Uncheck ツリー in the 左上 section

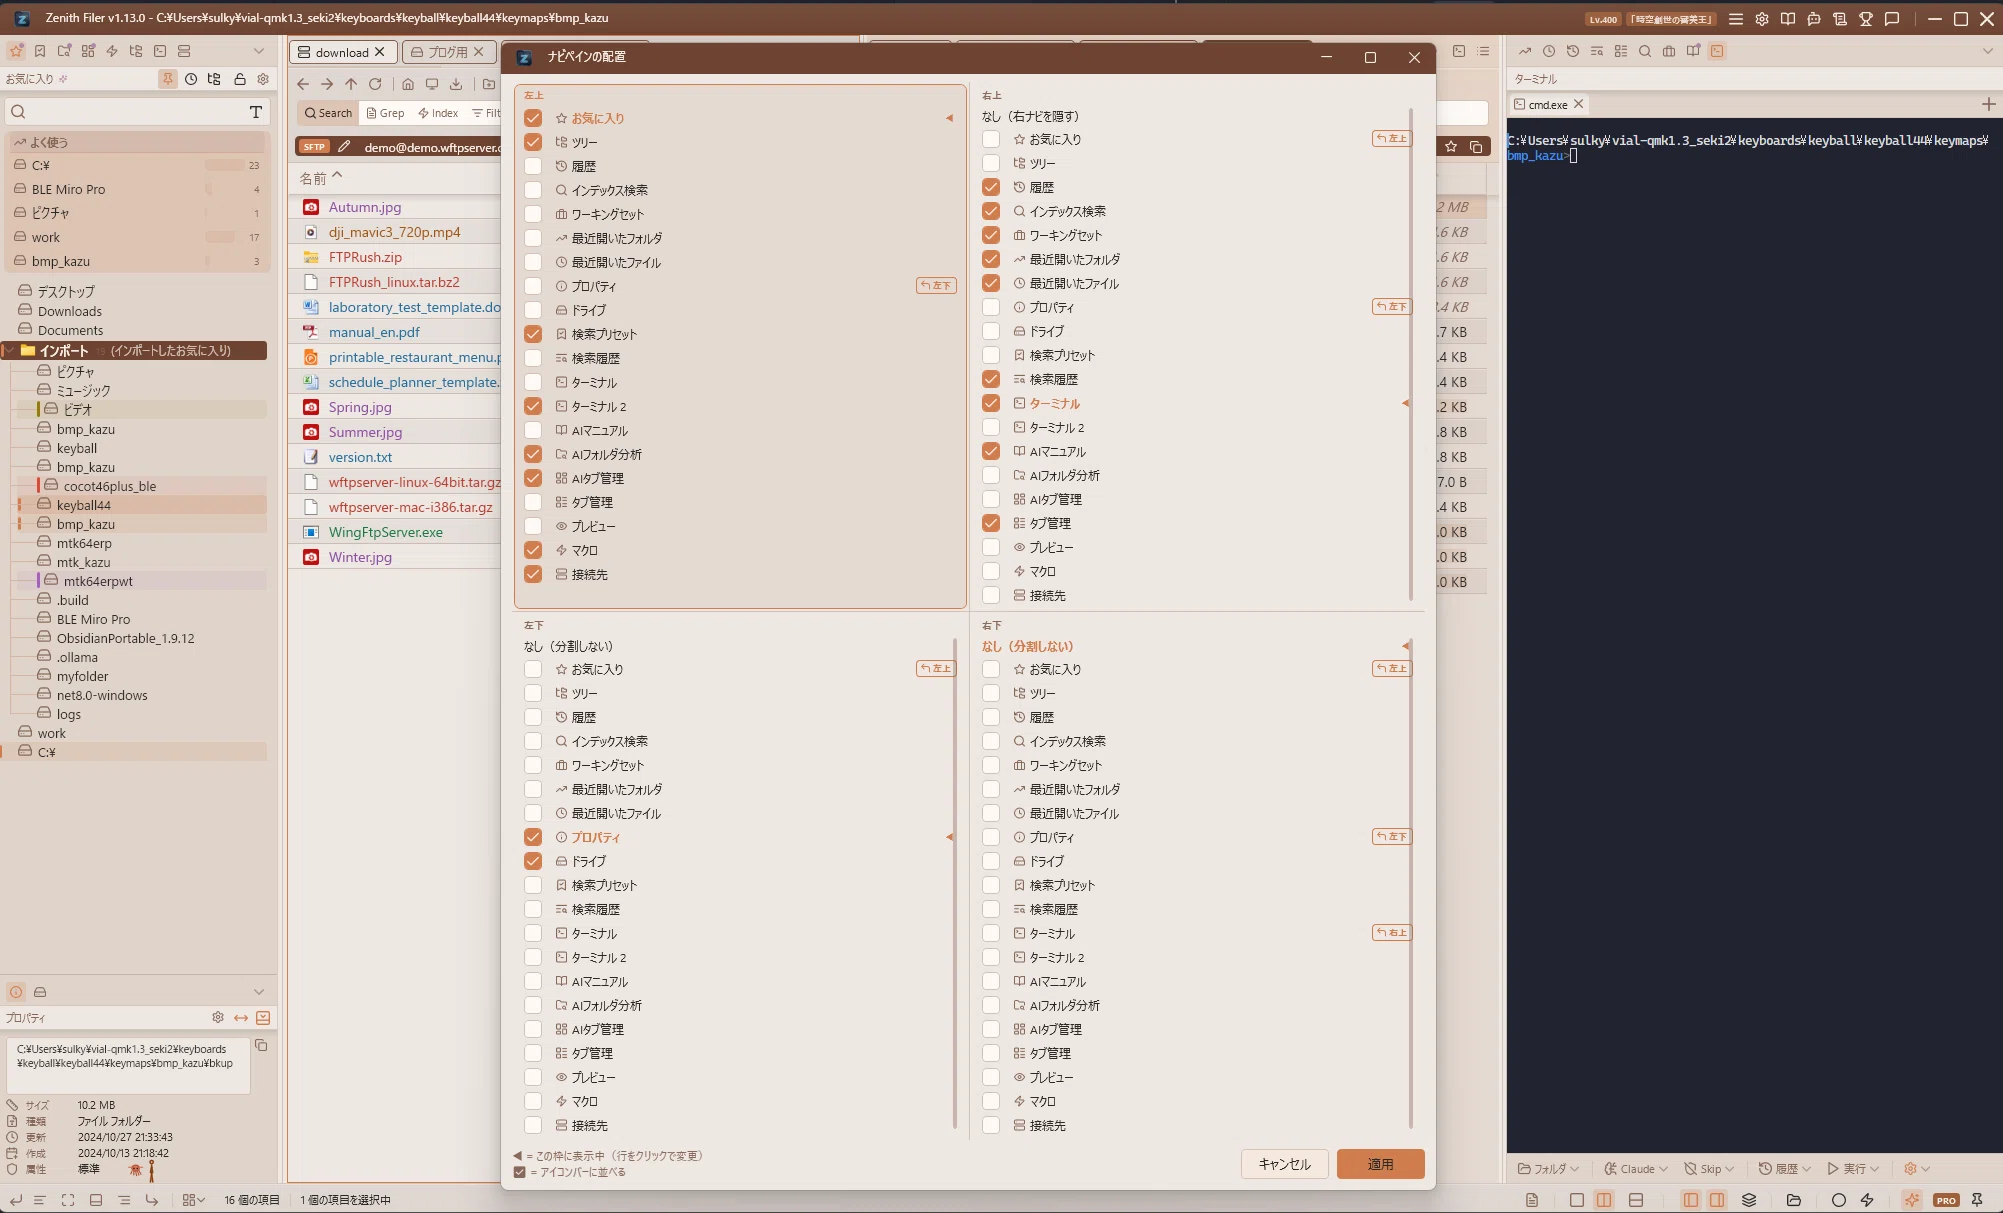pos(533,142)
